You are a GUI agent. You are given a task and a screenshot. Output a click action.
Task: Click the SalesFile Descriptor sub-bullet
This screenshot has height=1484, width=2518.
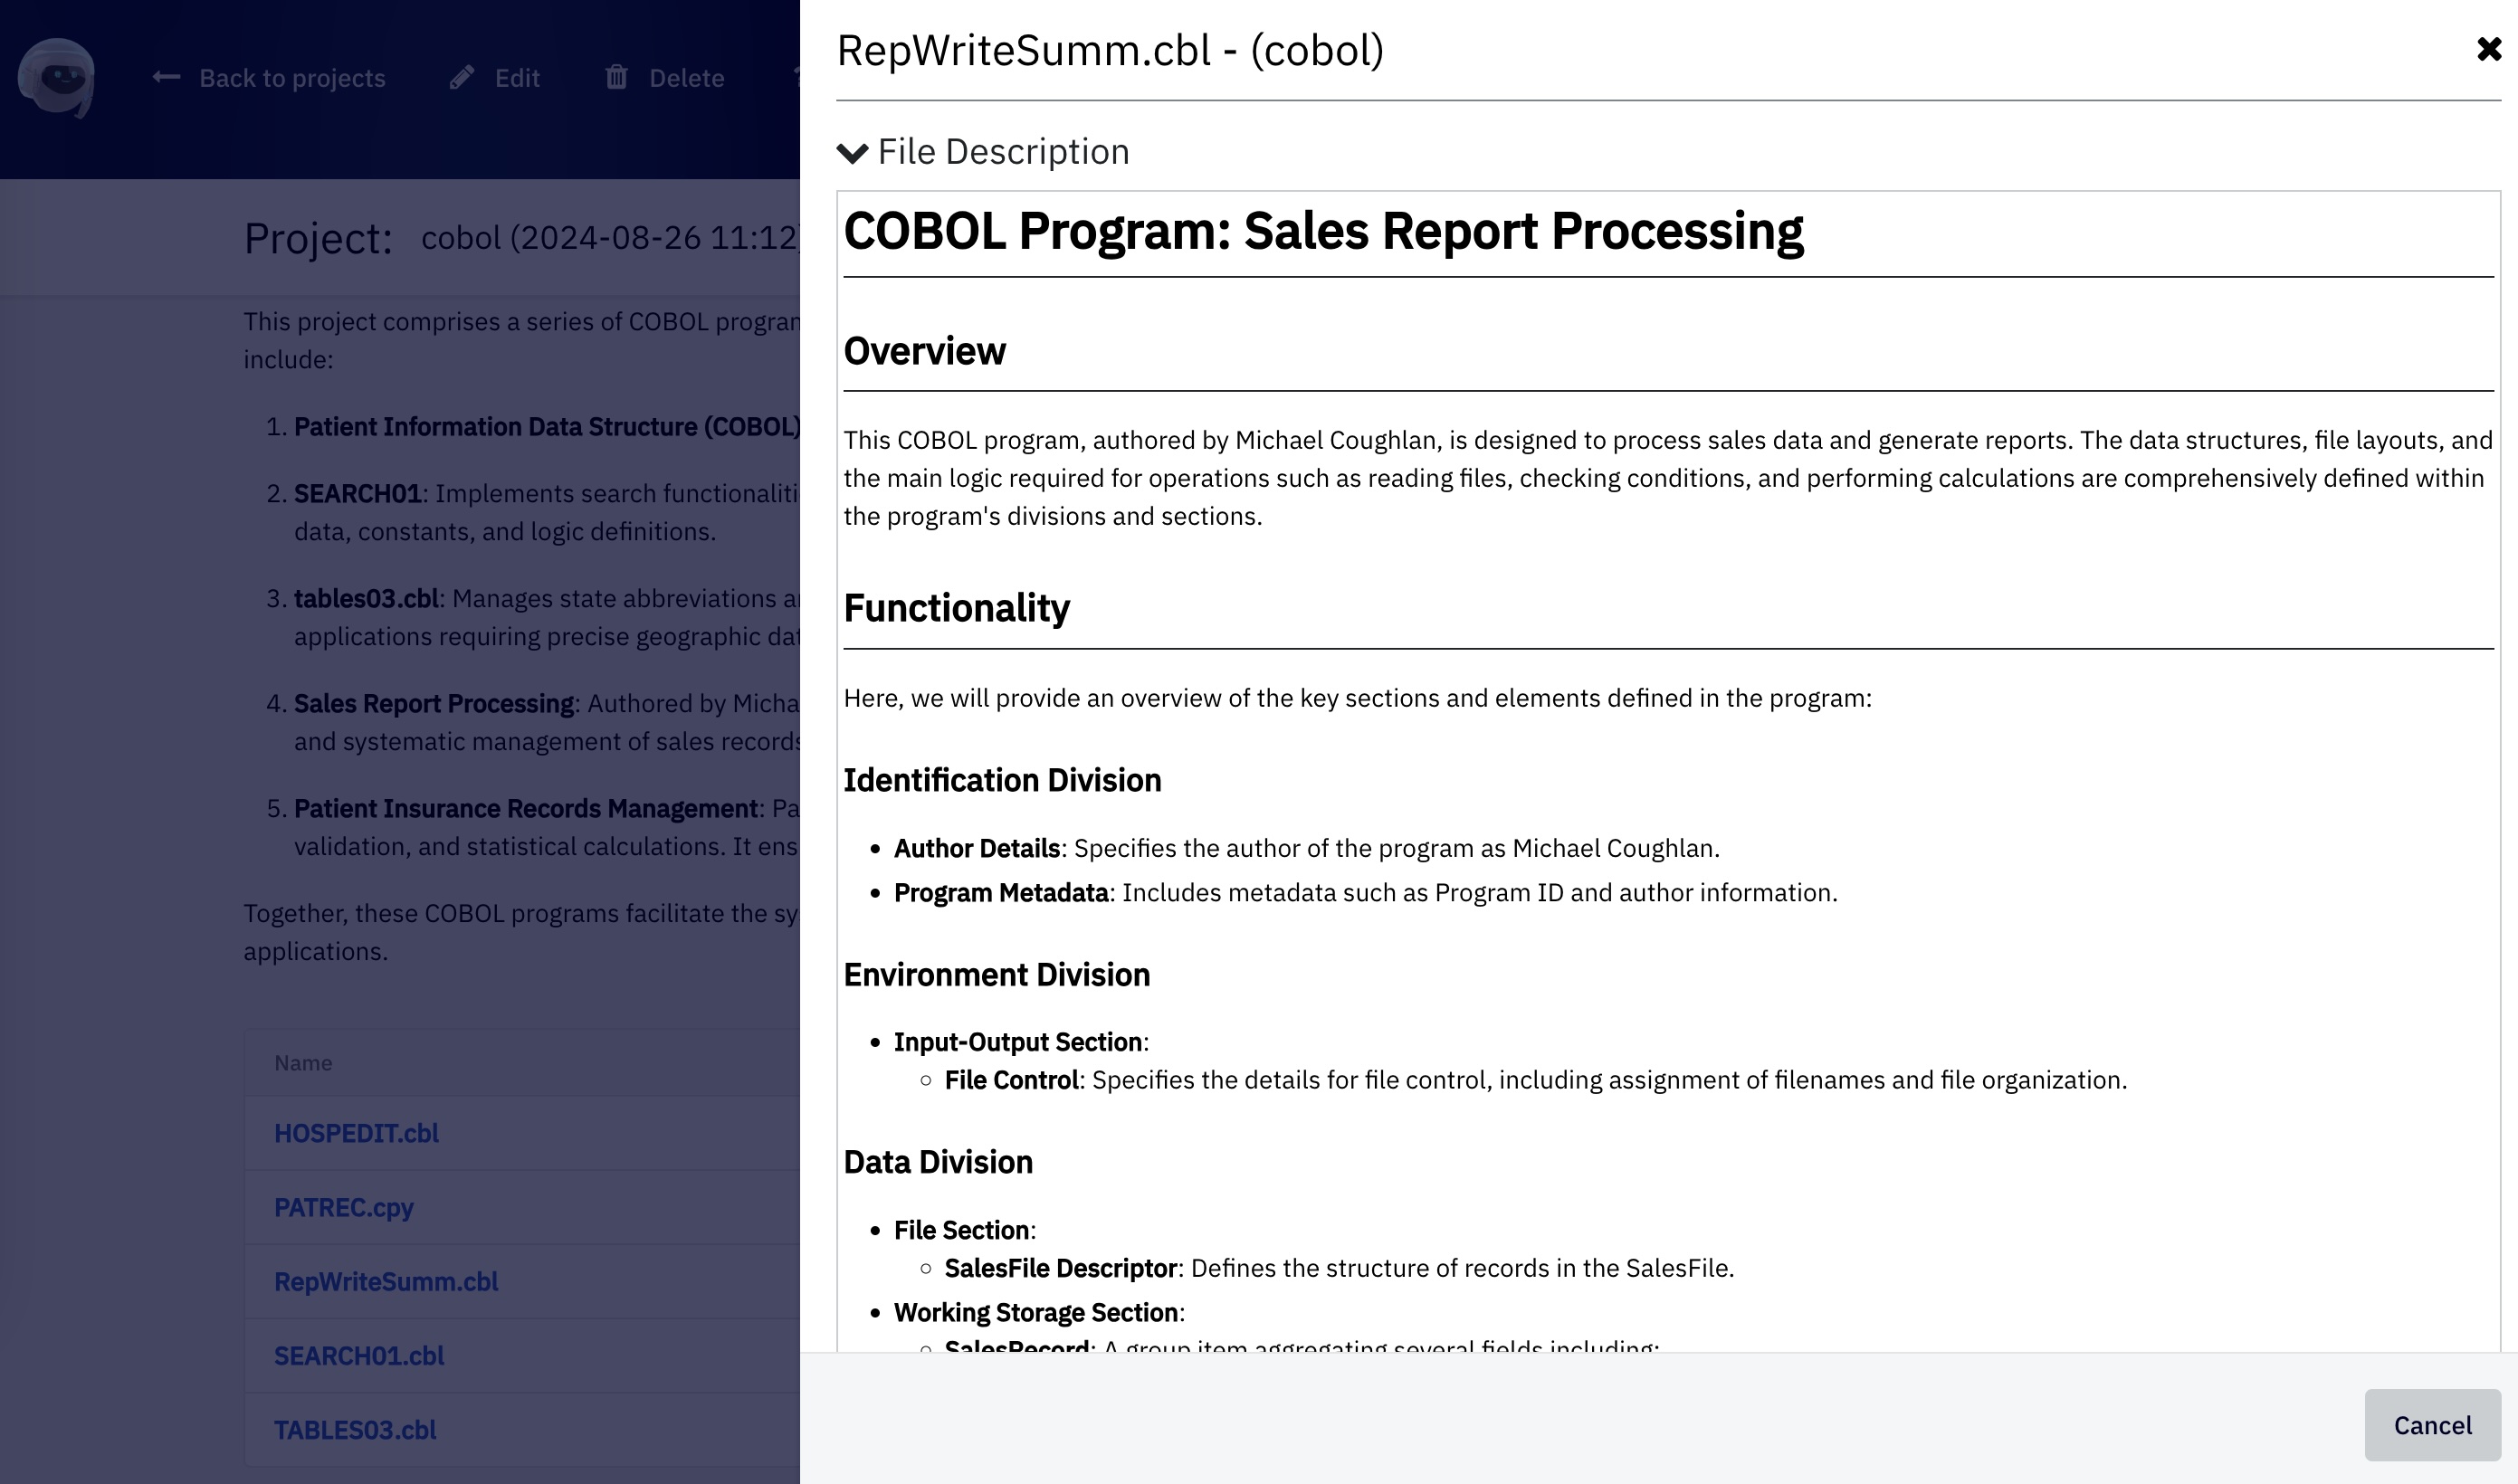click(x=1339, y=1267)
